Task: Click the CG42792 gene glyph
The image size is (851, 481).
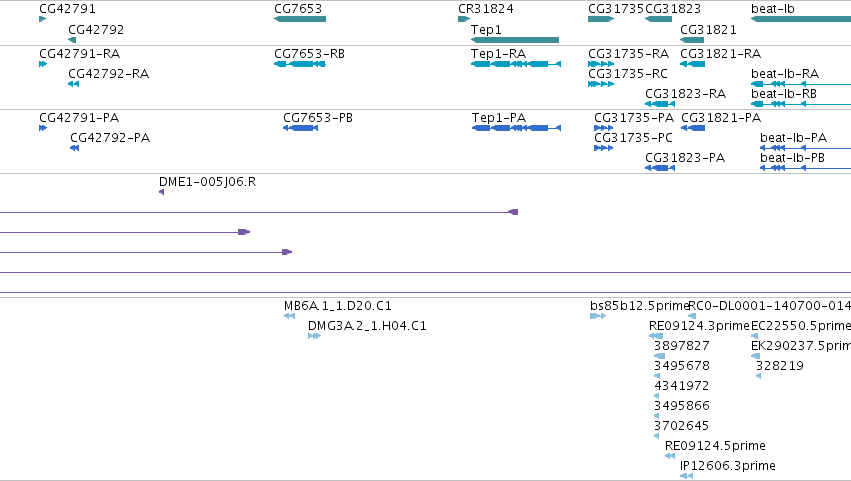Action: (x=72, y=40)
